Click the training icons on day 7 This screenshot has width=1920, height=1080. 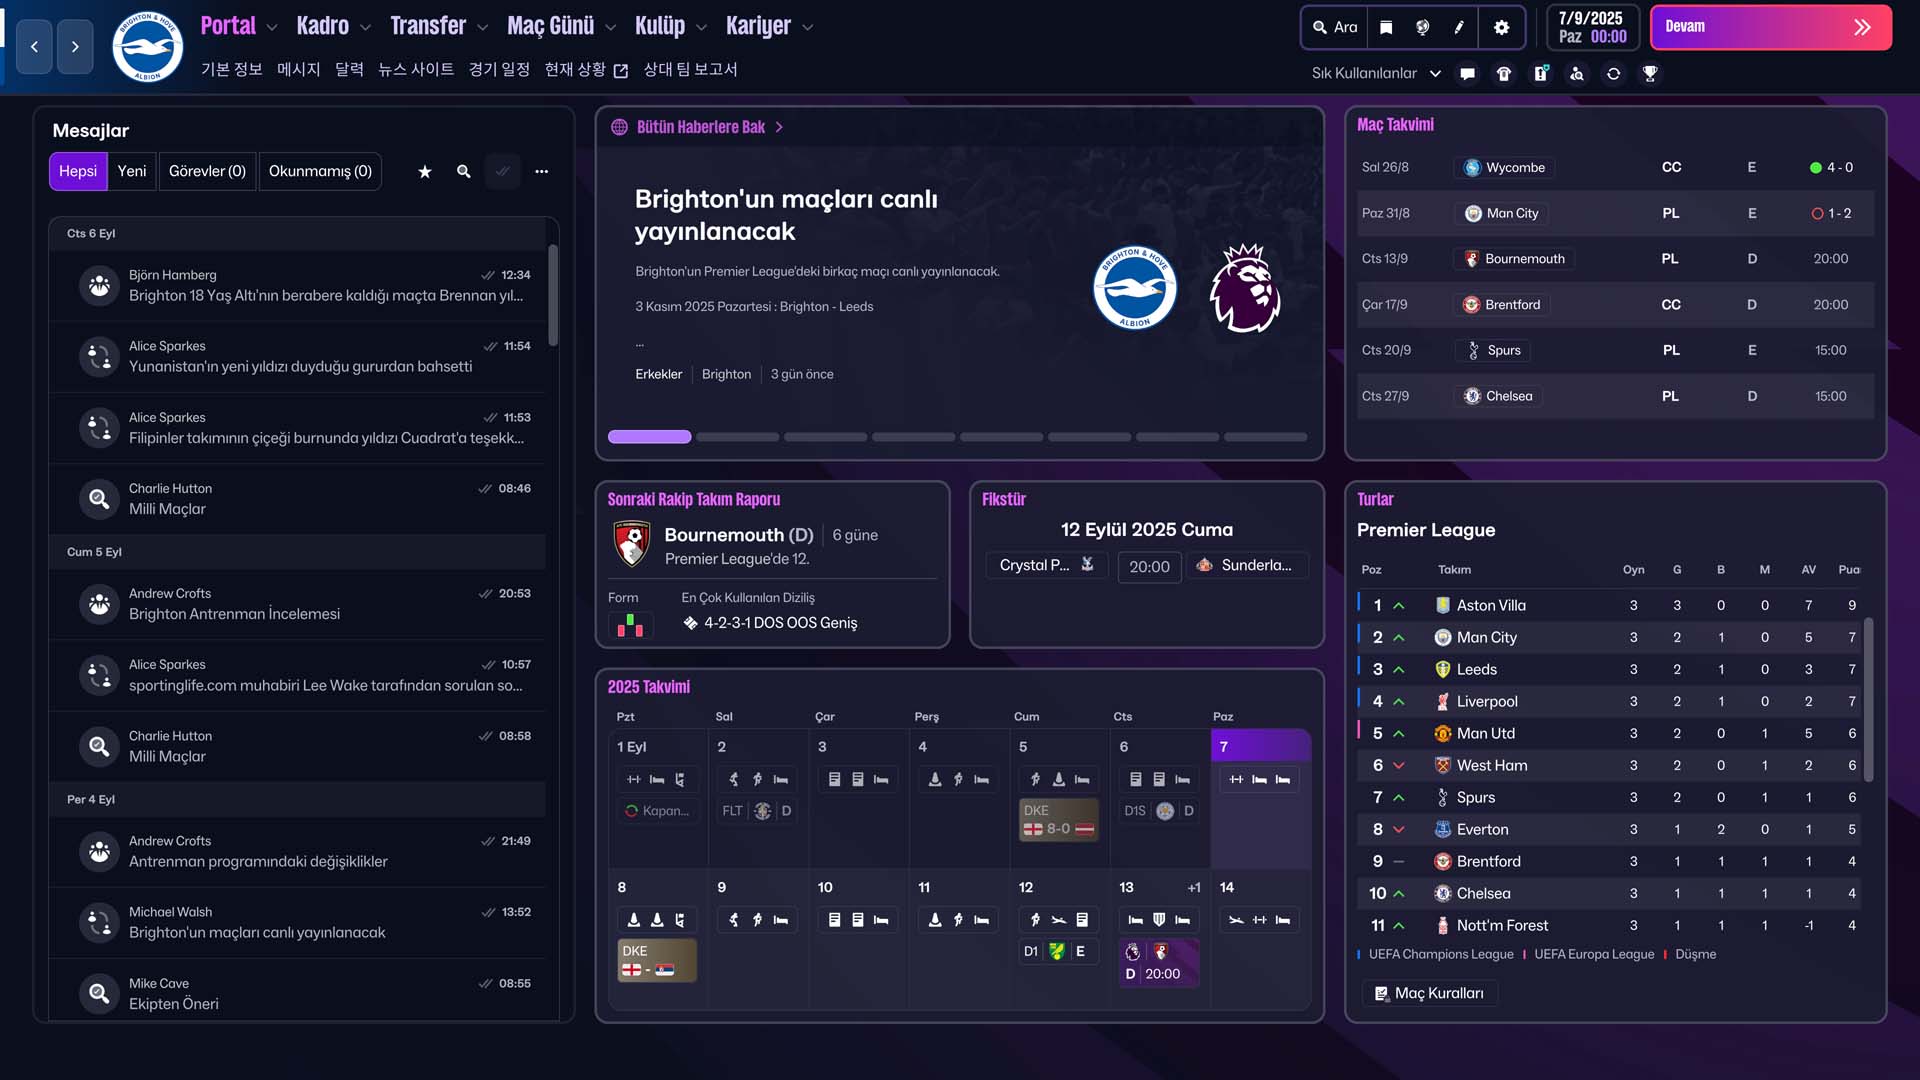point(1259,779)
